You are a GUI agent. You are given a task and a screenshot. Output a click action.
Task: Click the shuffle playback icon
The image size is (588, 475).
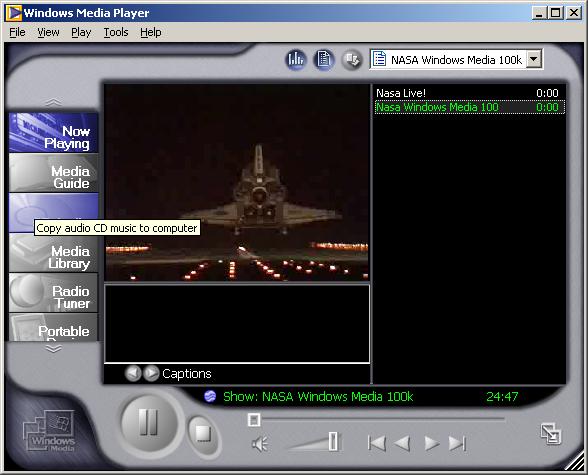pos(352,59)
